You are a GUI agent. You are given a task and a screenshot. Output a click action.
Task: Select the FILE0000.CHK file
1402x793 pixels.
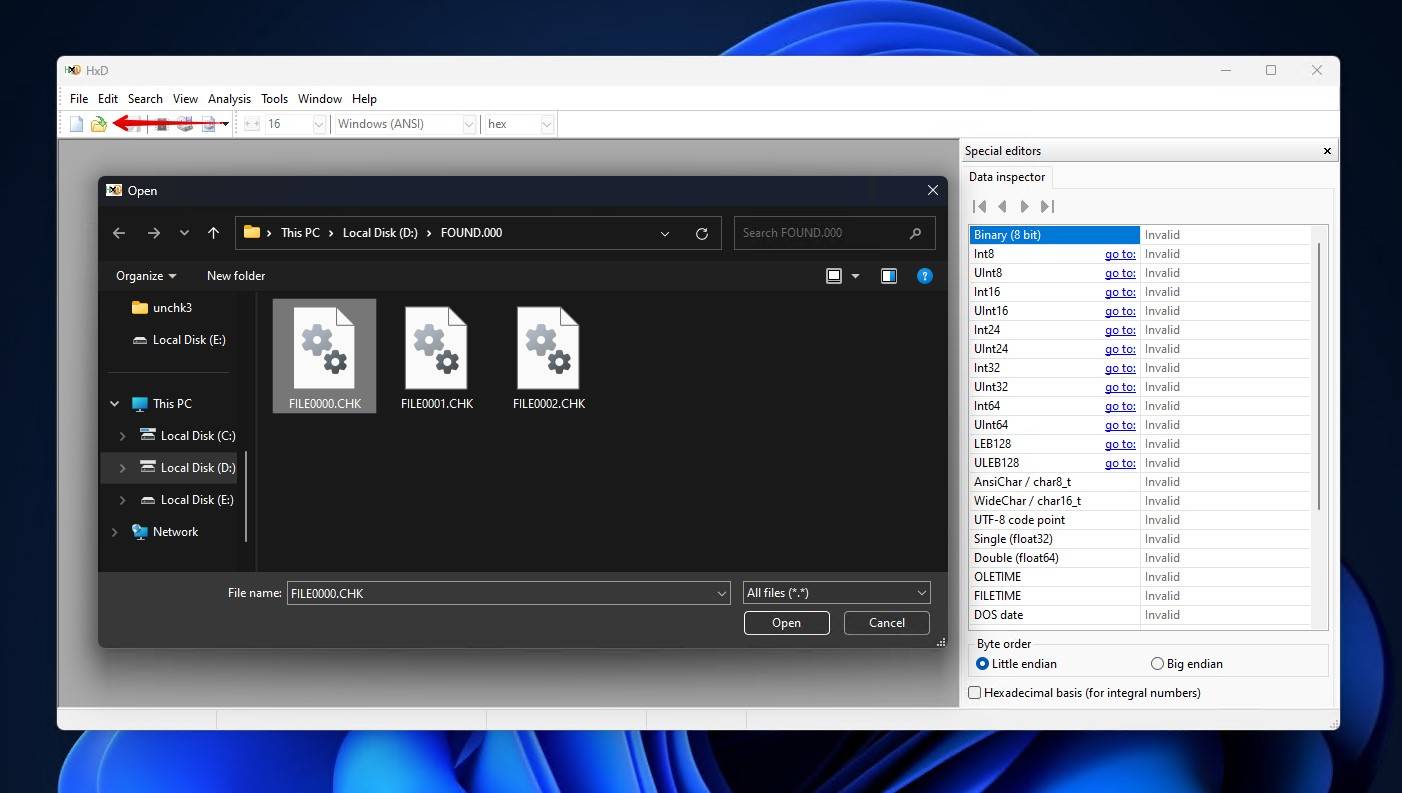pyautogui.click(x=324, y=356)
